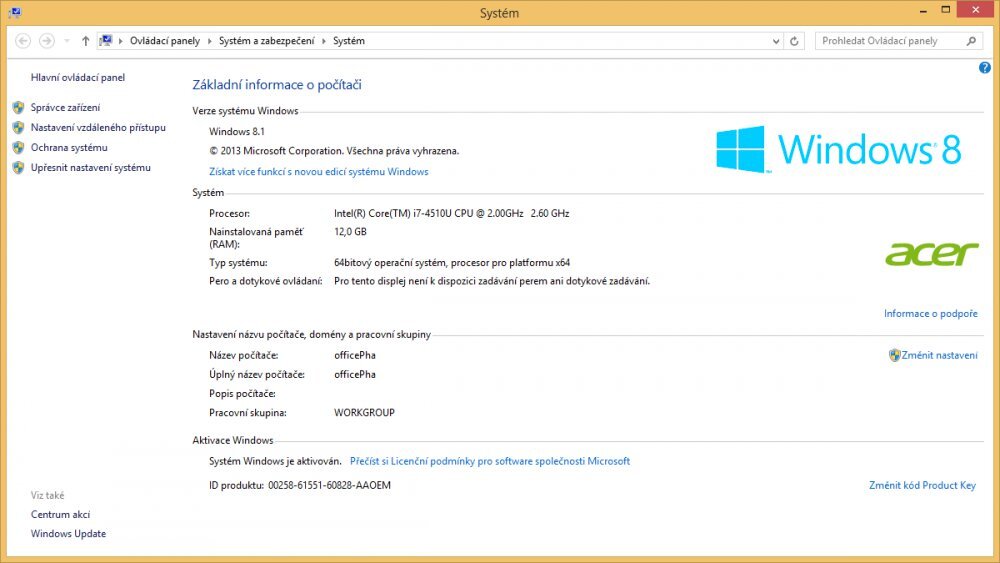1000x563 pixels.
Task: Select Ovládací panely in the breadcrumb
Action: click(165, 41)
